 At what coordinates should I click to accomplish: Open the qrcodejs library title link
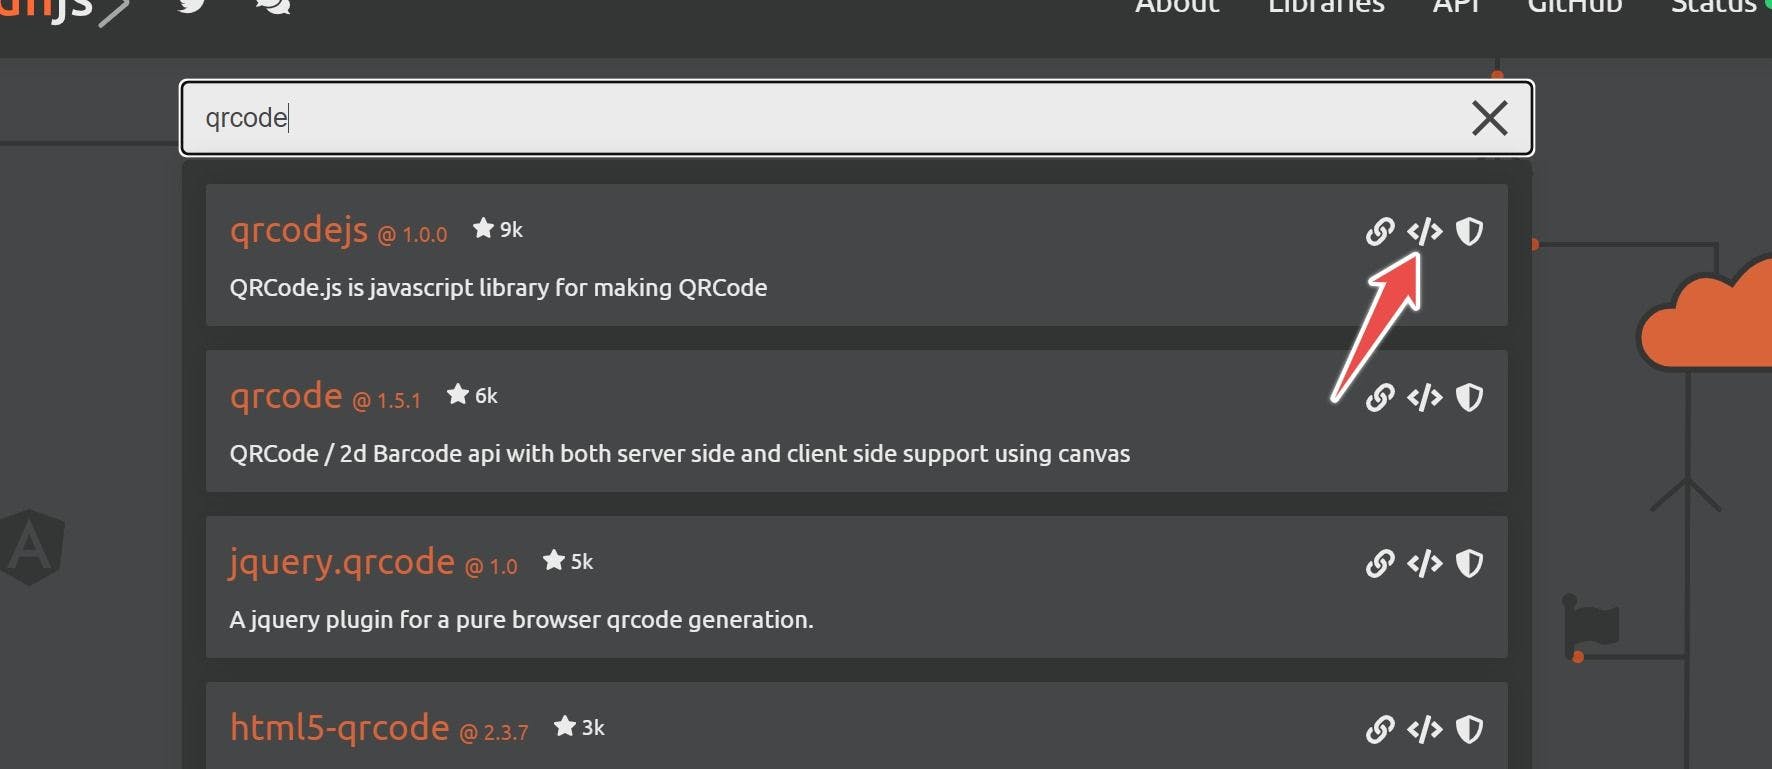299,231
